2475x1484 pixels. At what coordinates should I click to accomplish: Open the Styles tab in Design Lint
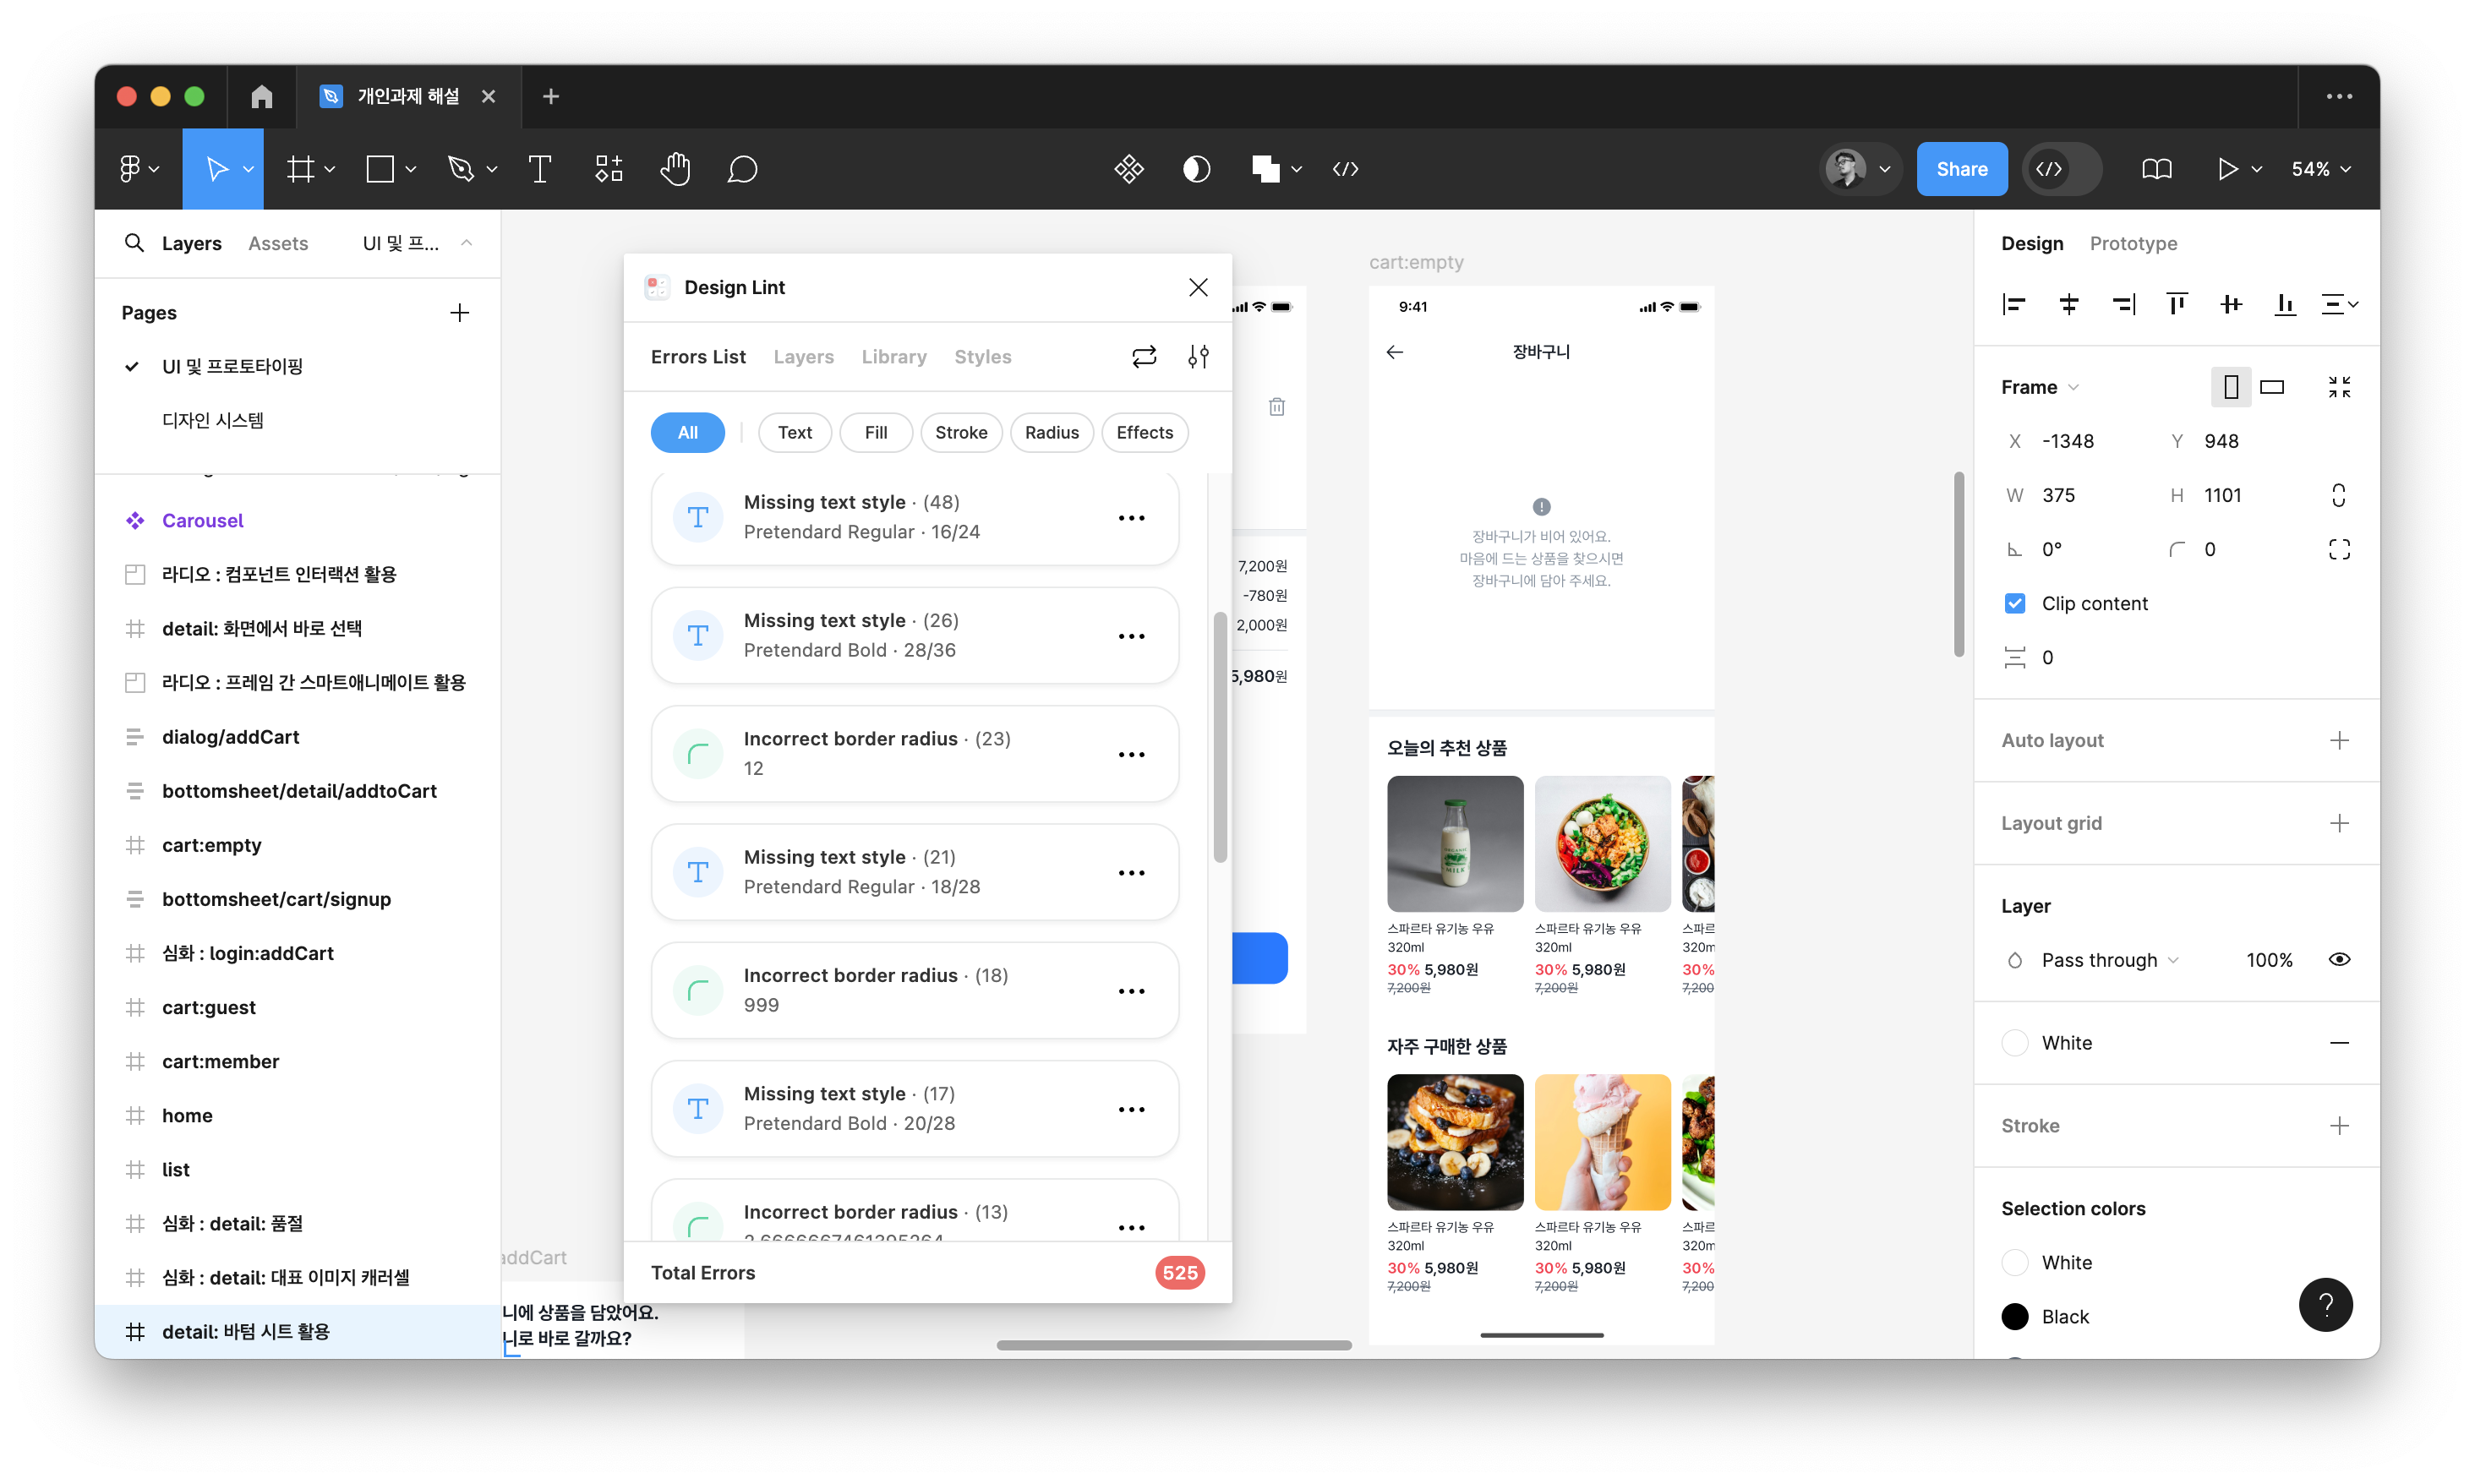[x=982, y=357]
